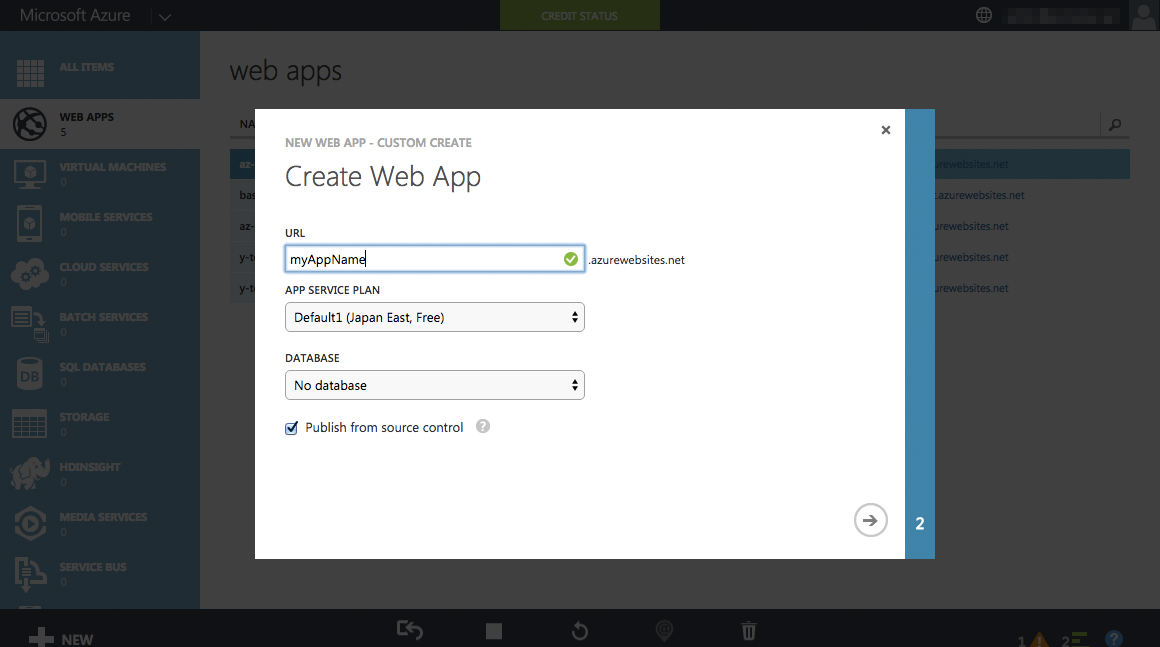Select the All Items menu label
Screen dimensions: 1160x647
point(87,67)
